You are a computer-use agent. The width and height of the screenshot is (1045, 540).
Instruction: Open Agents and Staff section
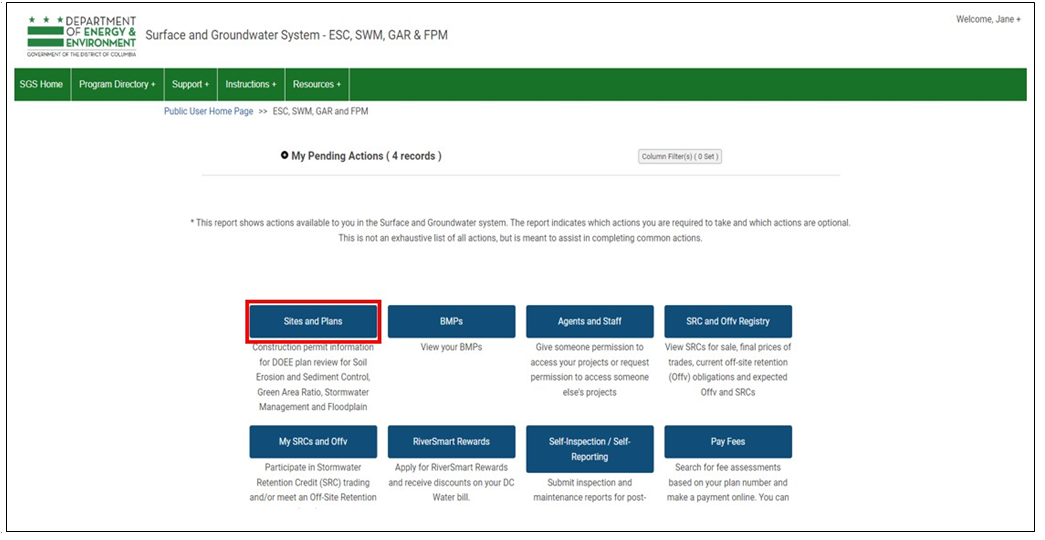[x=589, y=322]
